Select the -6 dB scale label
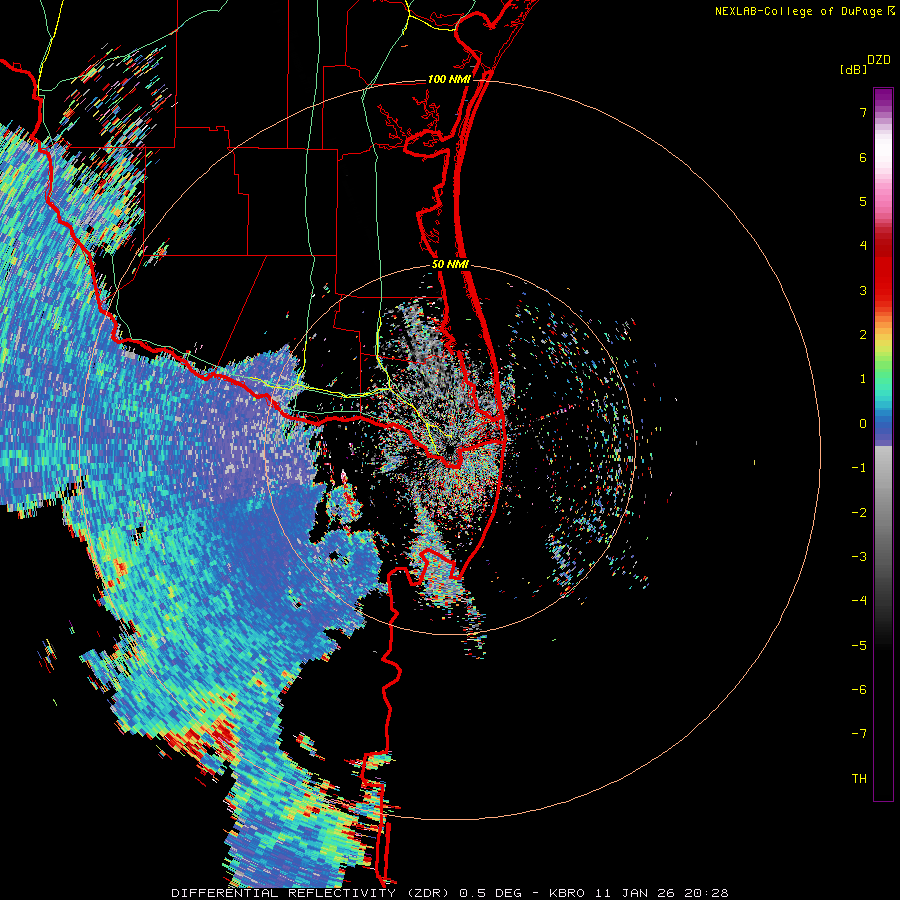The image size is (900, 900). 859,689
